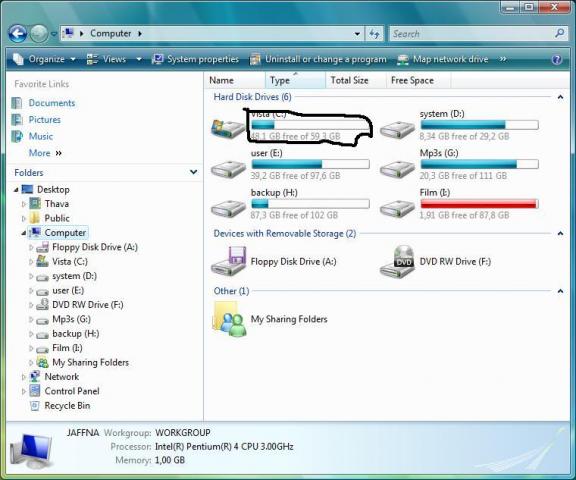Image resolution: width=576 pixels, height=480 pixels.
Task: Select Vista (C:) in folder tree
Action: 70,261
